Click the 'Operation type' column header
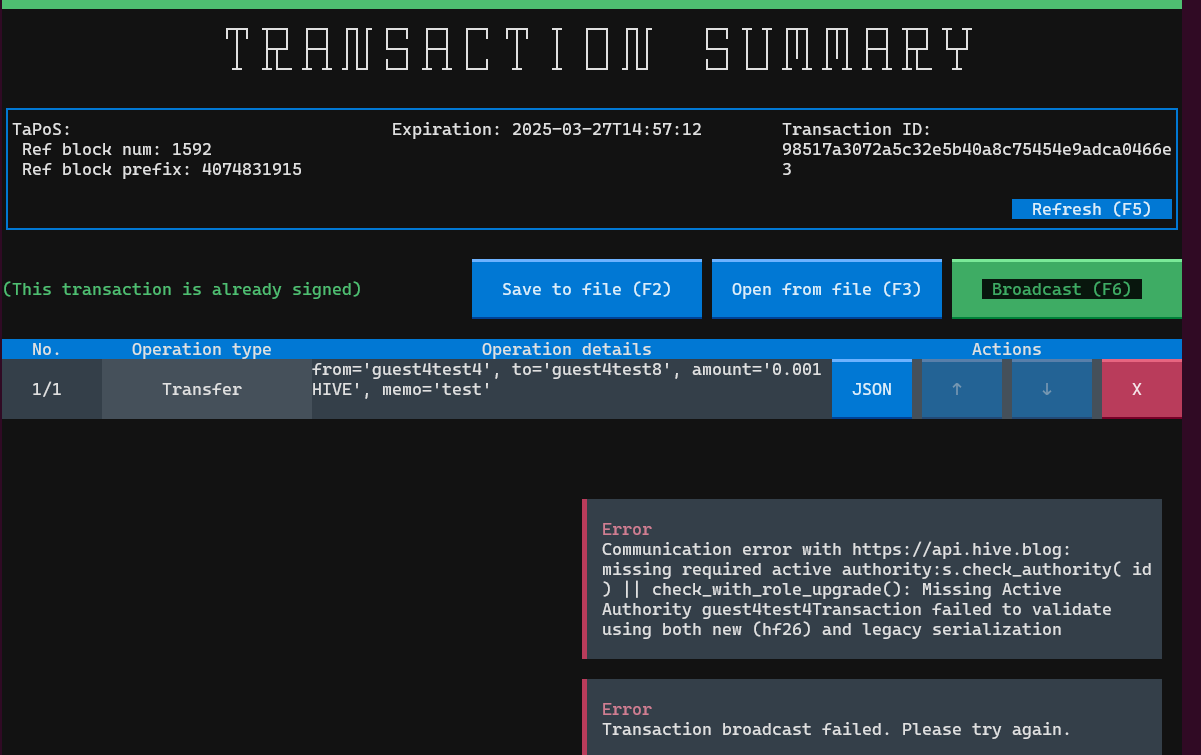Viewport: 1201px width, 755px height. 202,349
